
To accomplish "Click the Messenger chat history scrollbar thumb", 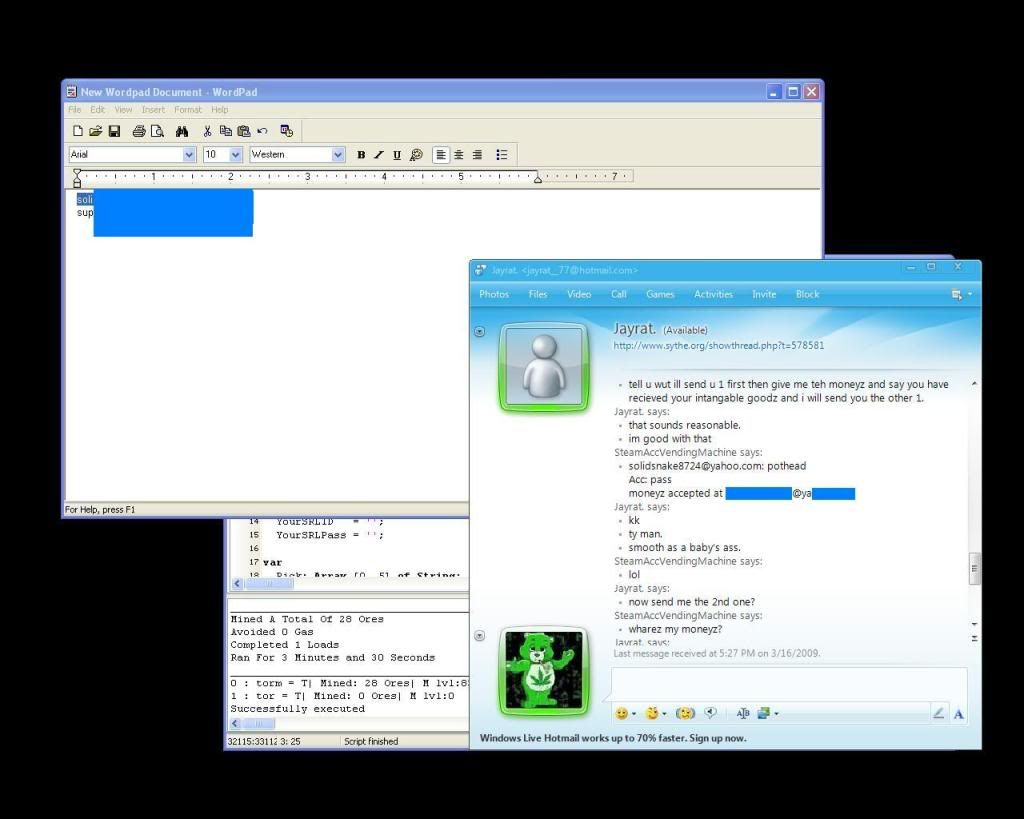I will pyautogui.click(x=974, y=569).
